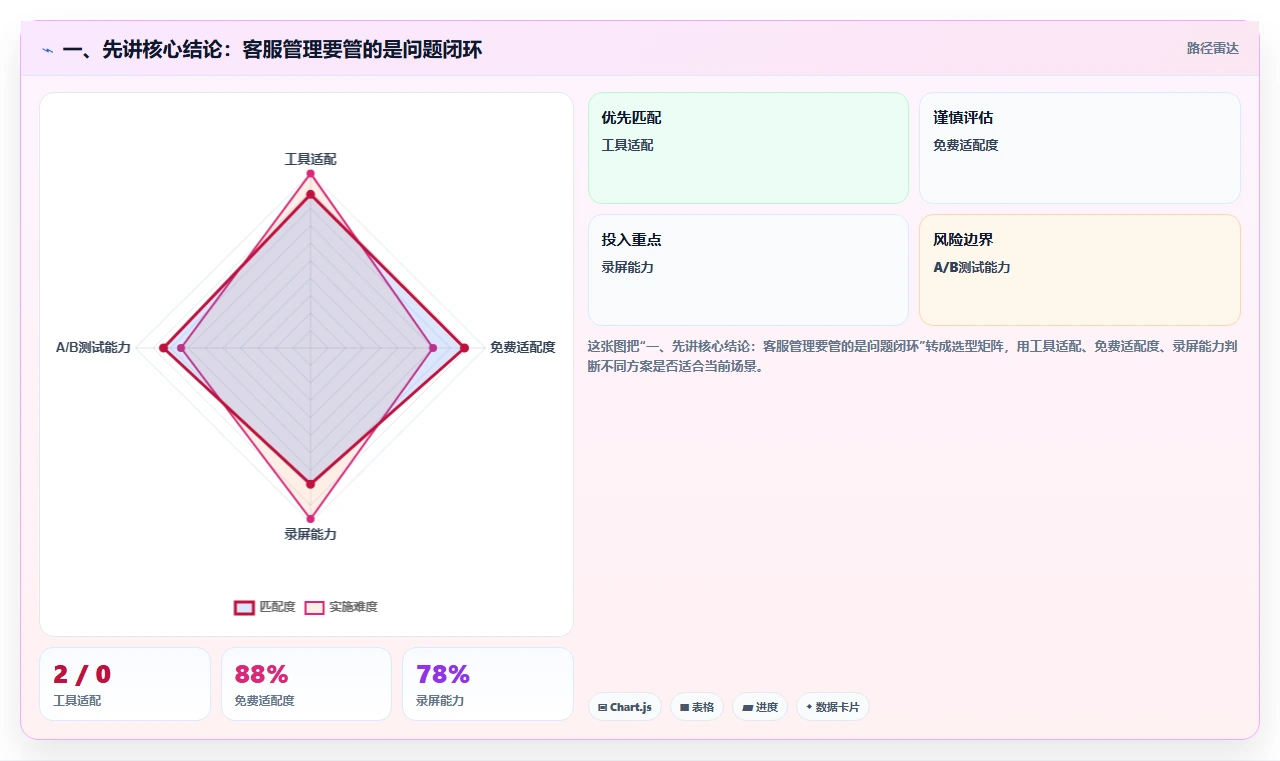Click the lightning icon before the section title
This screenshot has width=1280, height=761.
[x=47, y=49]
